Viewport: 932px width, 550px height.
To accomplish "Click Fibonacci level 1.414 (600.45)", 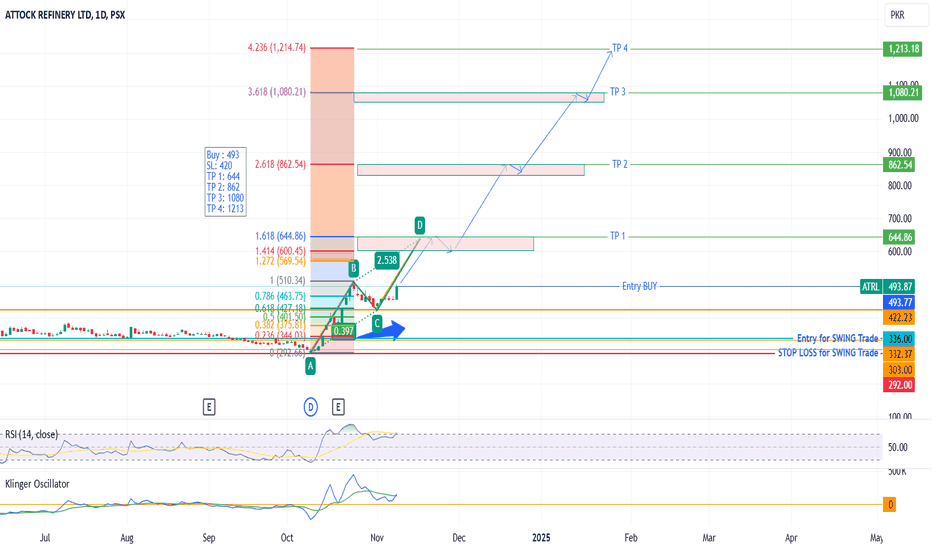I will point(281,251).
